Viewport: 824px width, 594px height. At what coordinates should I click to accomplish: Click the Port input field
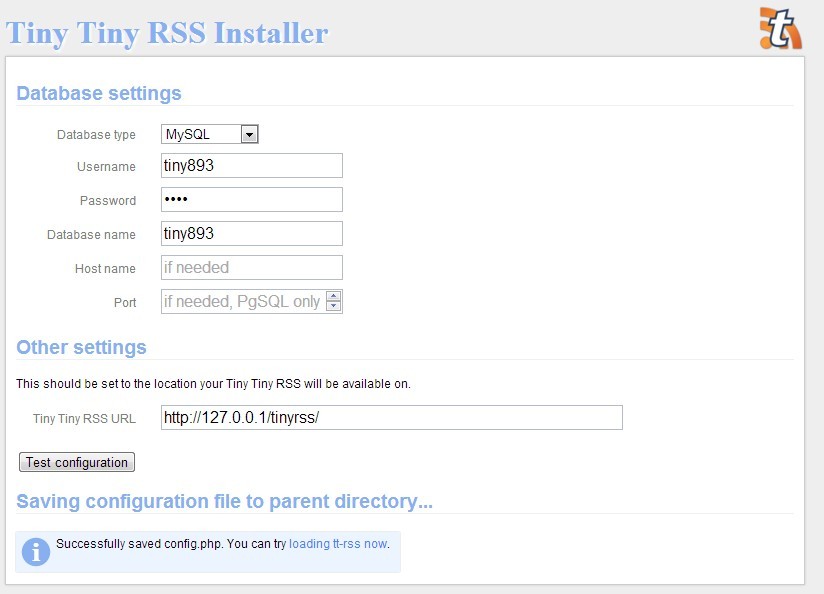[245, 301]
